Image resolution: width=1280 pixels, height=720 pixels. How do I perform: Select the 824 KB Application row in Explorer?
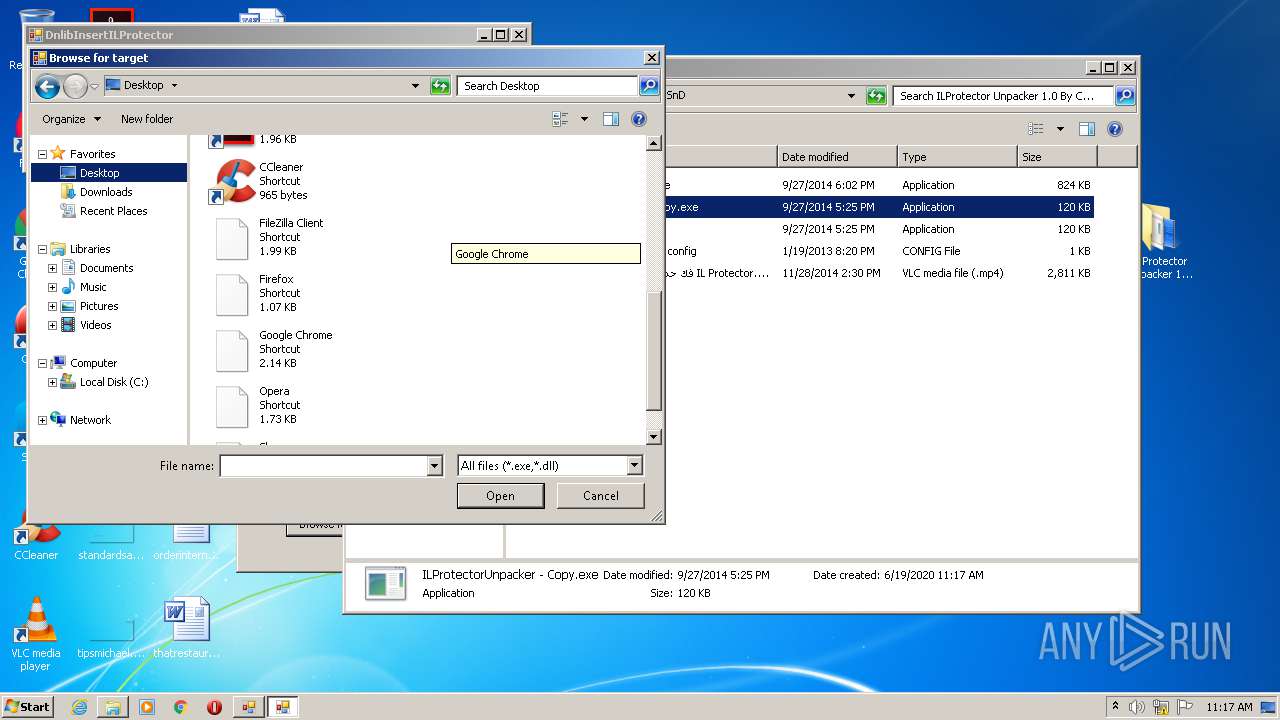pyautogui.click(x=880, y=185)
